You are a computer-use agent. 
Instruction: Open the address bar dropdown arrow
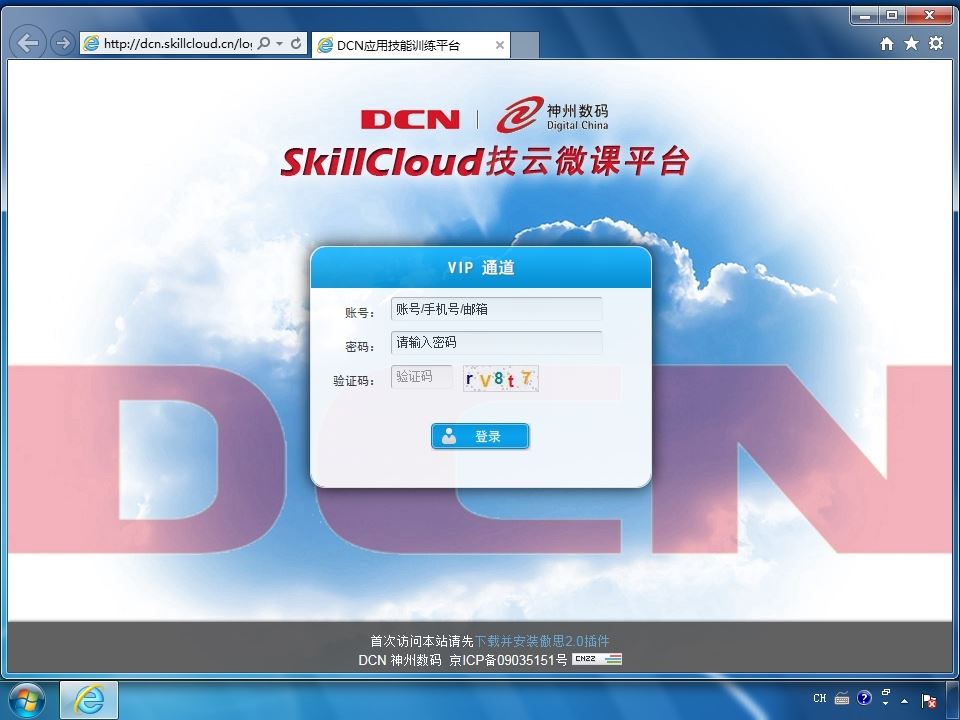[280, 43]
